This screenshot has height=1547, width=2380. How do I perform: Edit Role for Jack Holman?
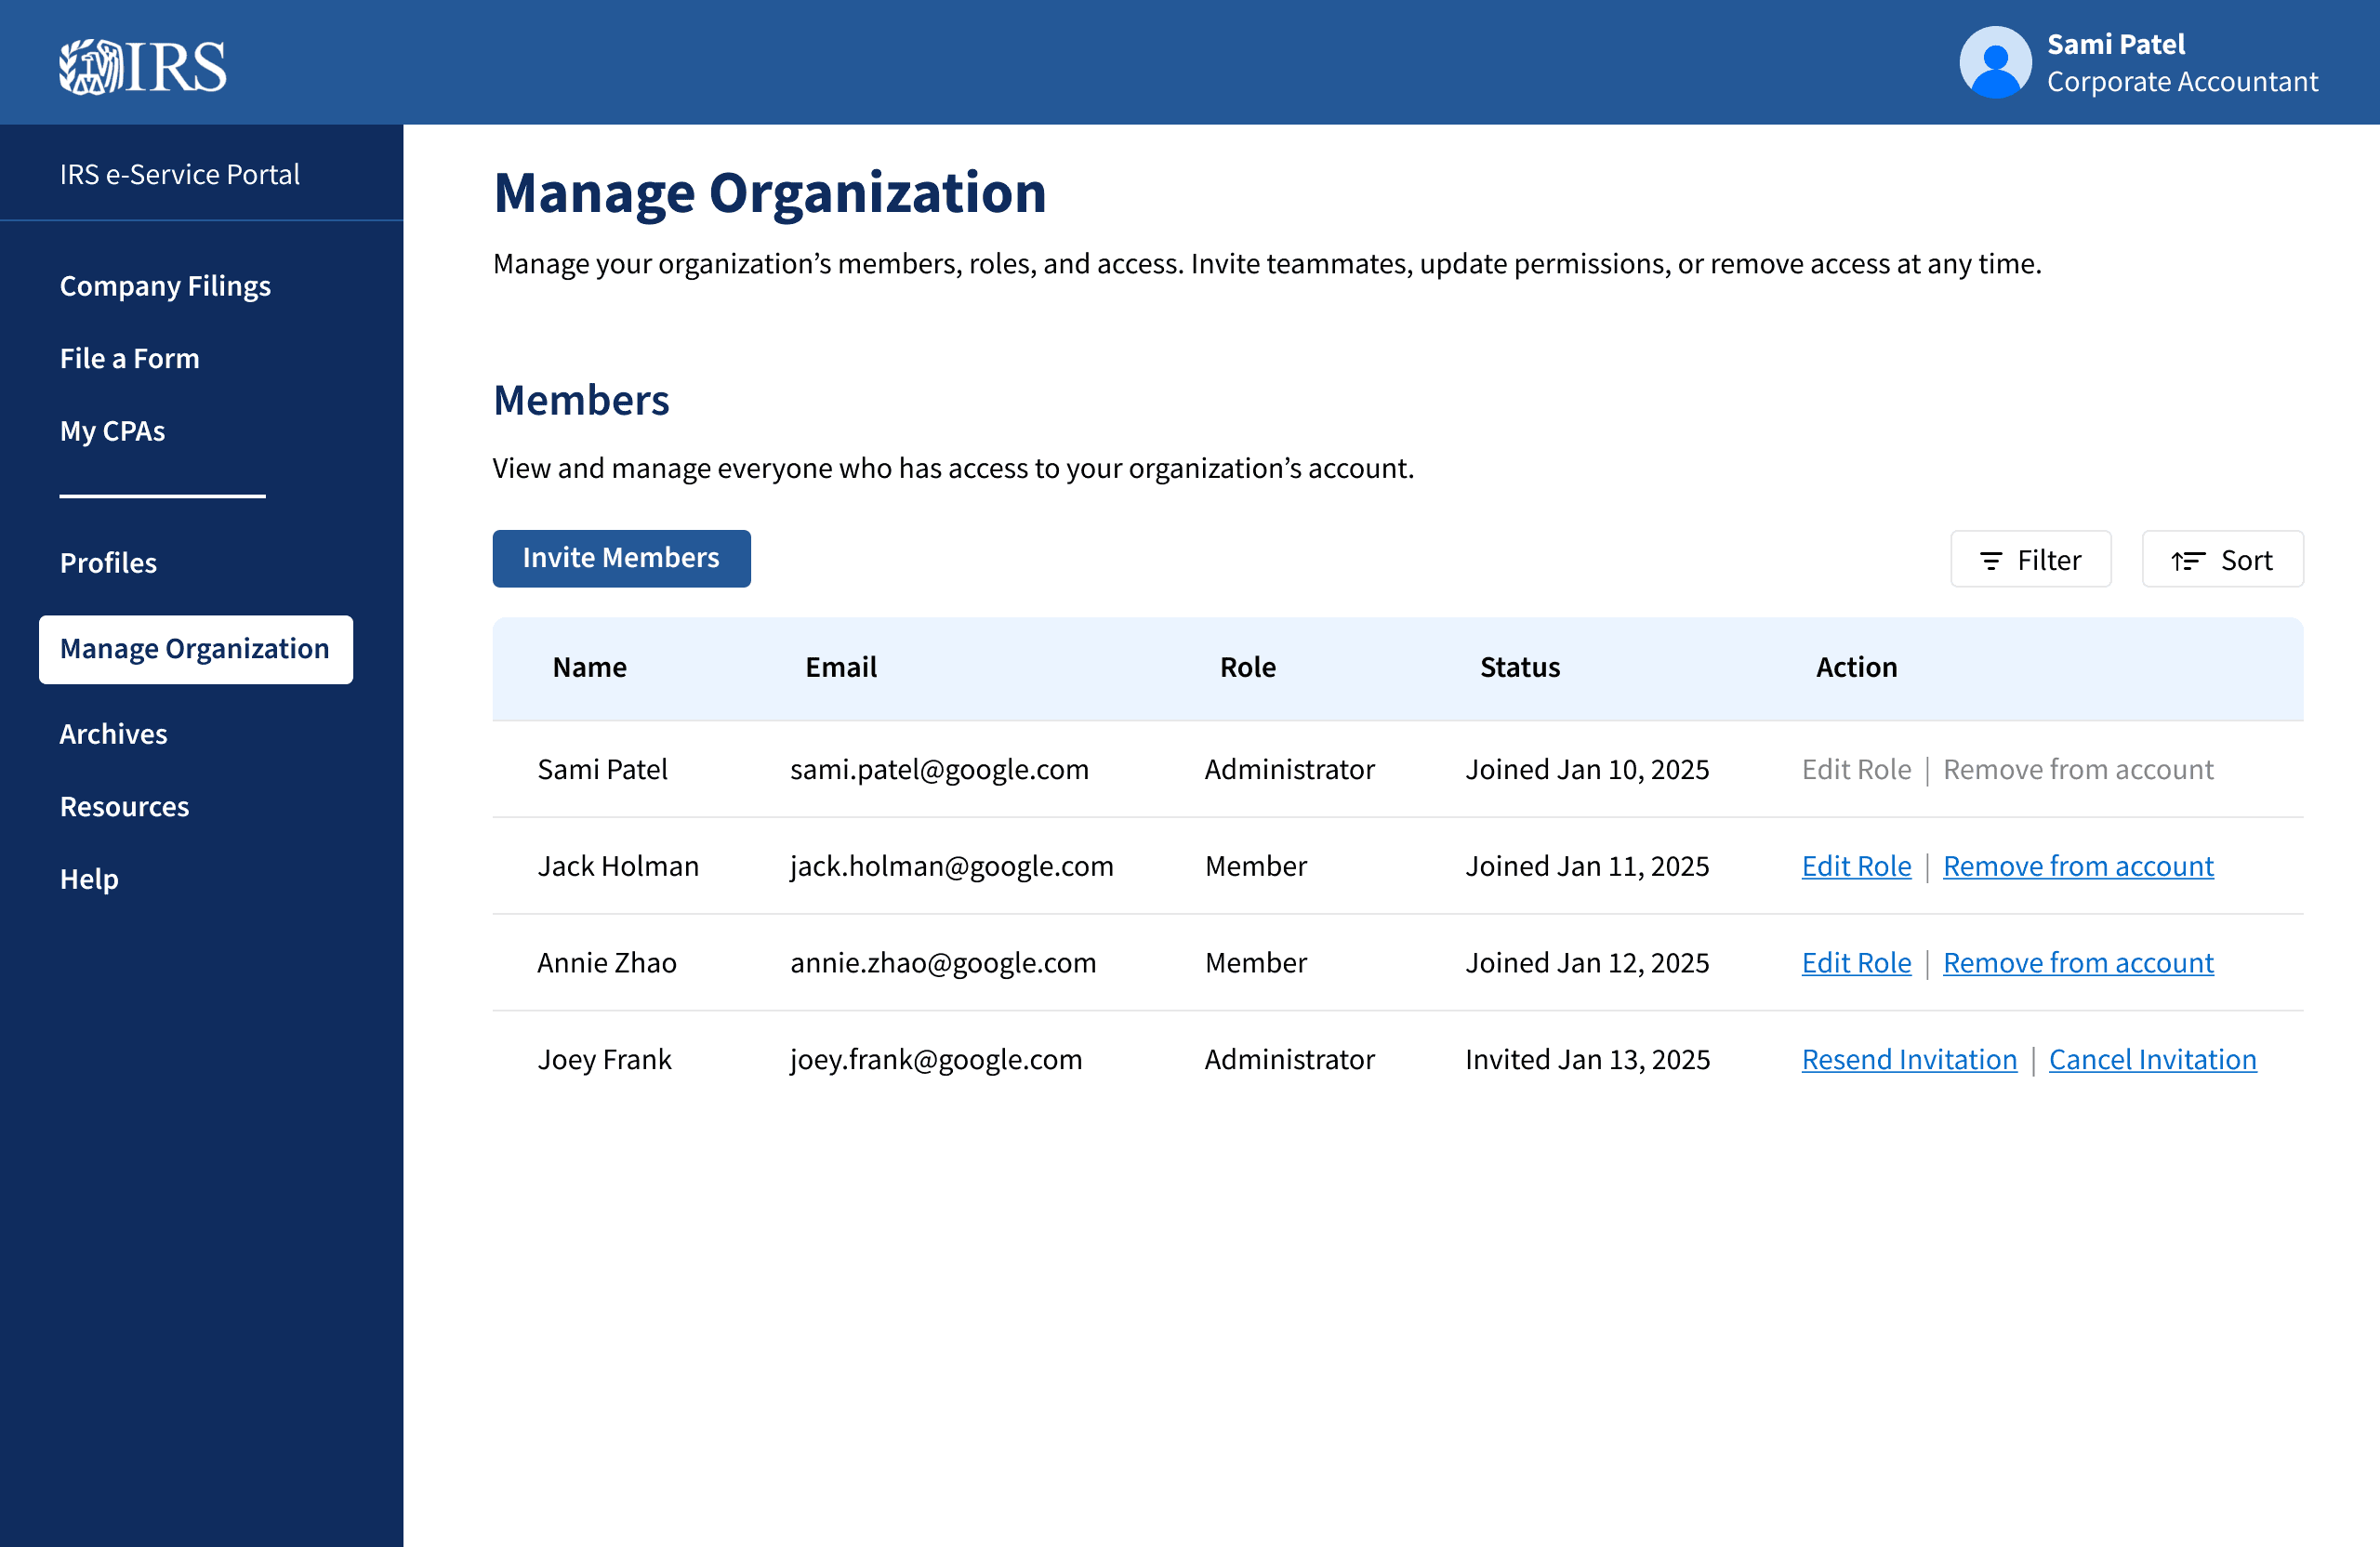point(1856,866)
